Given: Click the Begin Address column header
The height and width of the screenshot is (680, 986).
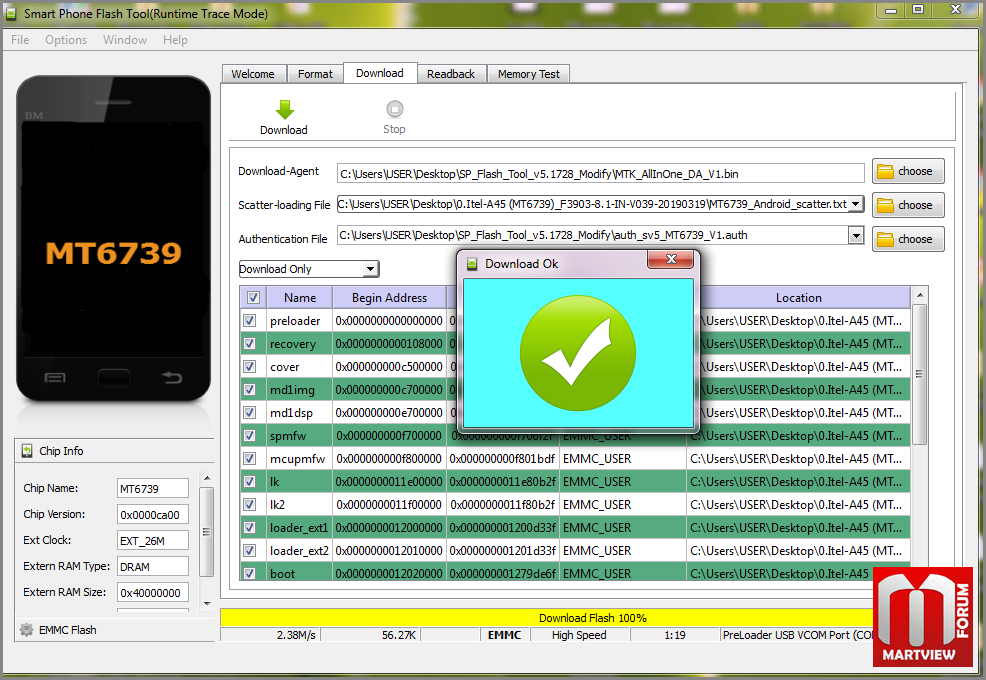Looking at the screenshot, I should coord(389,298).
